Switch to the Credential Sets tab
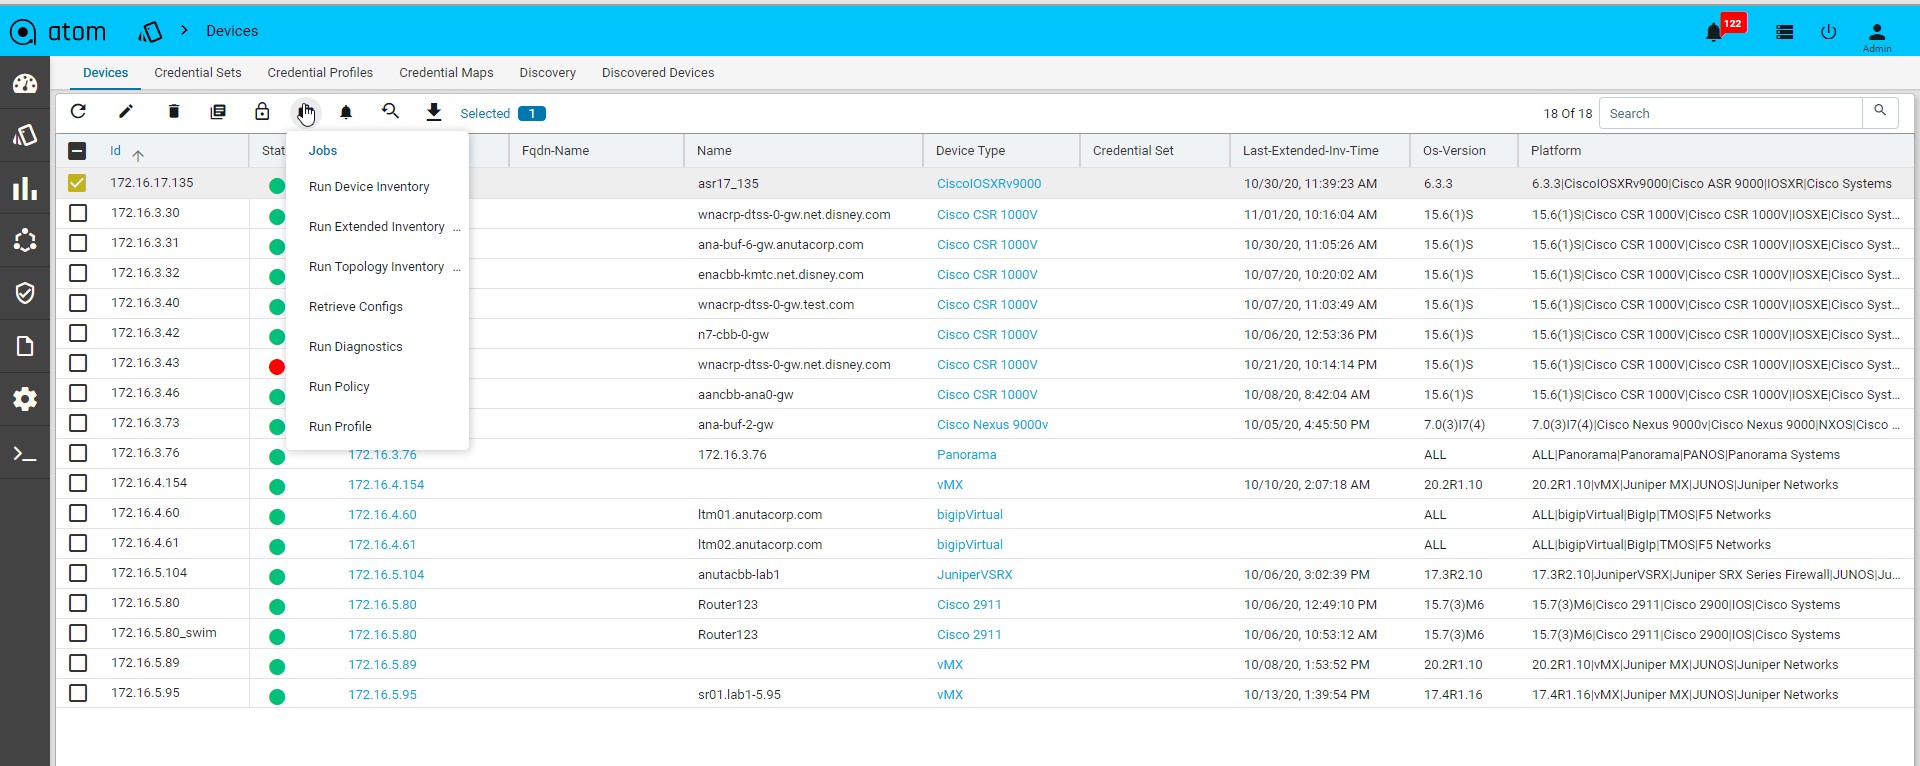Image resolution: width=1920 pixels, height=766 pixels. click(198, 73)
